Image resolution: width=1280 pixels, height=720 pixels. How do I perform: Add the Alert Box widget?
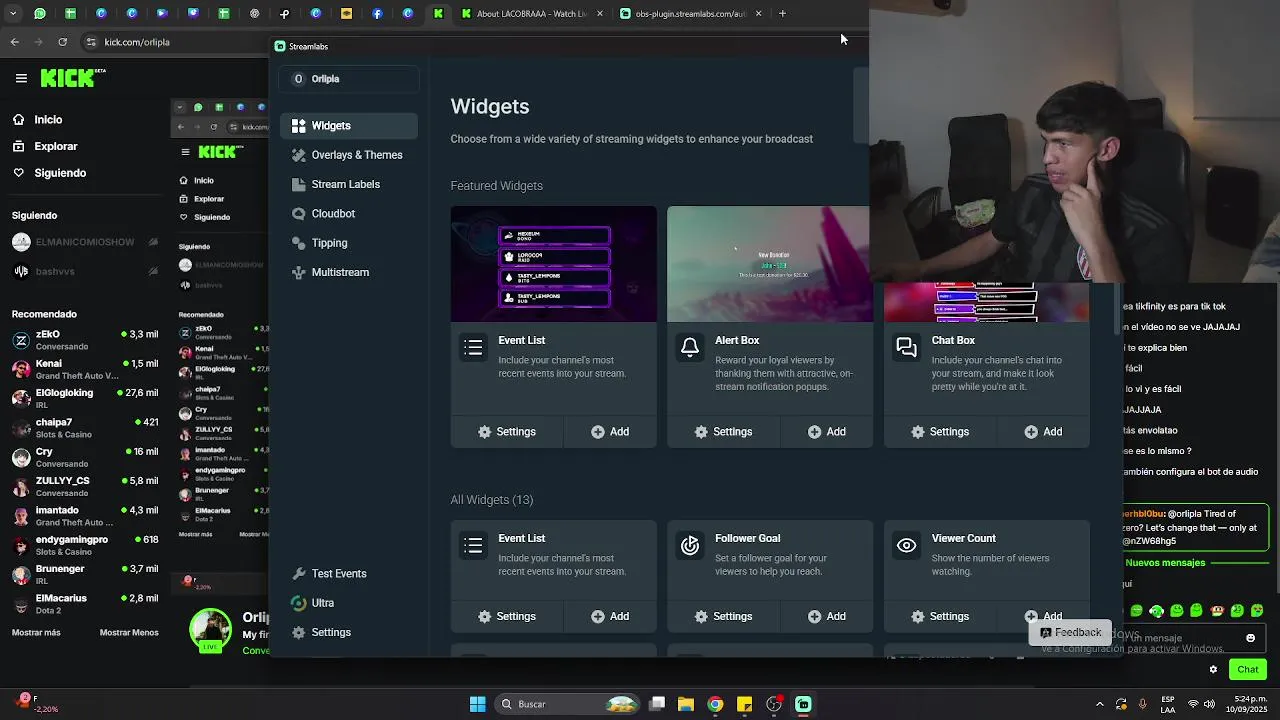(827, 432)
